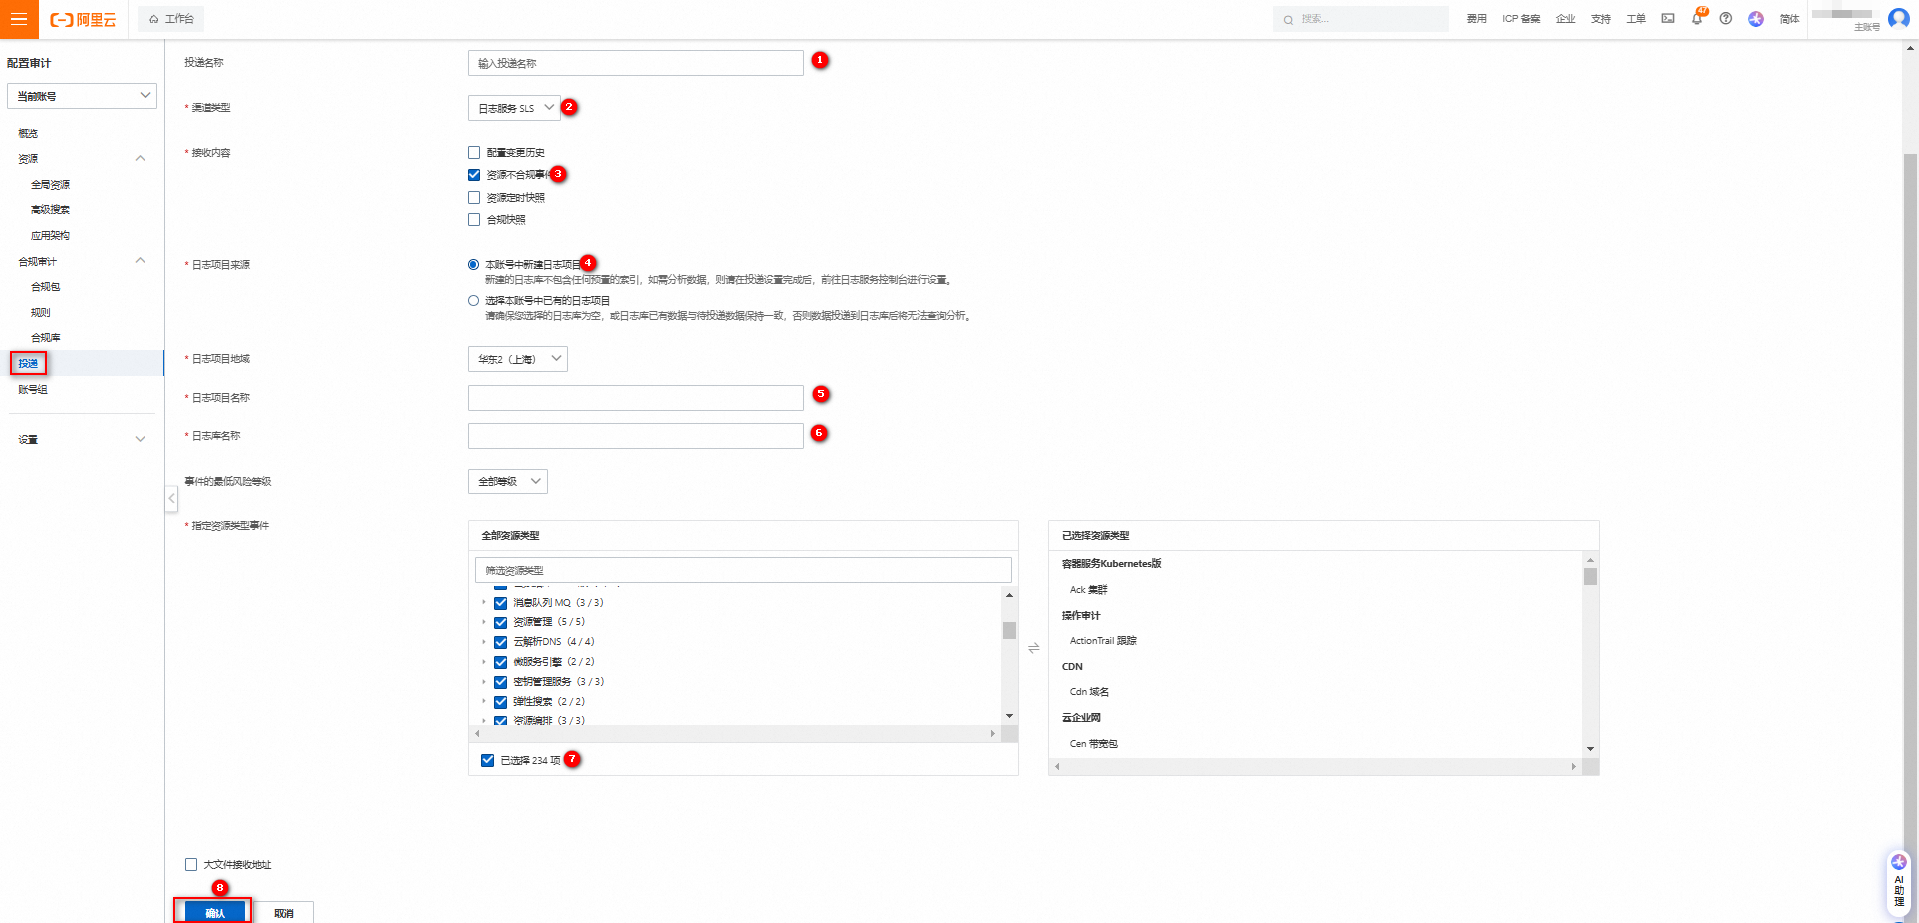Open the 企业 menu

coord(1565,19)
